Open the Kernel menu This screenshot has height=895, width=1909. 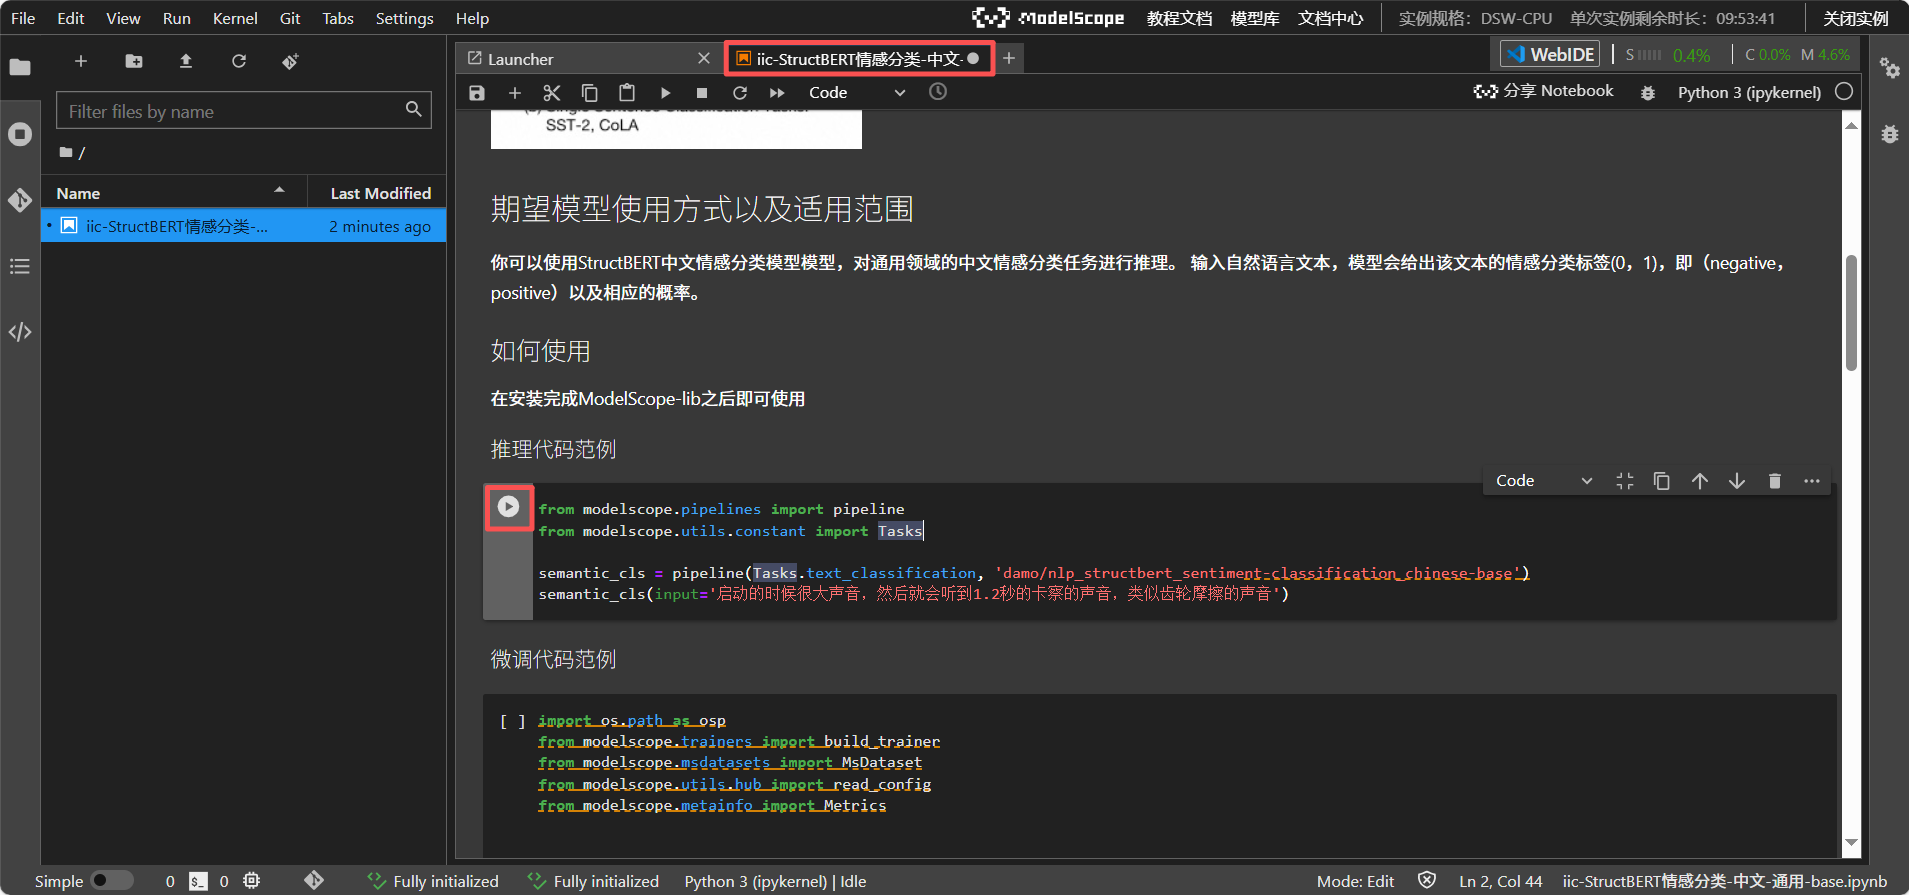tap(235, 18)
